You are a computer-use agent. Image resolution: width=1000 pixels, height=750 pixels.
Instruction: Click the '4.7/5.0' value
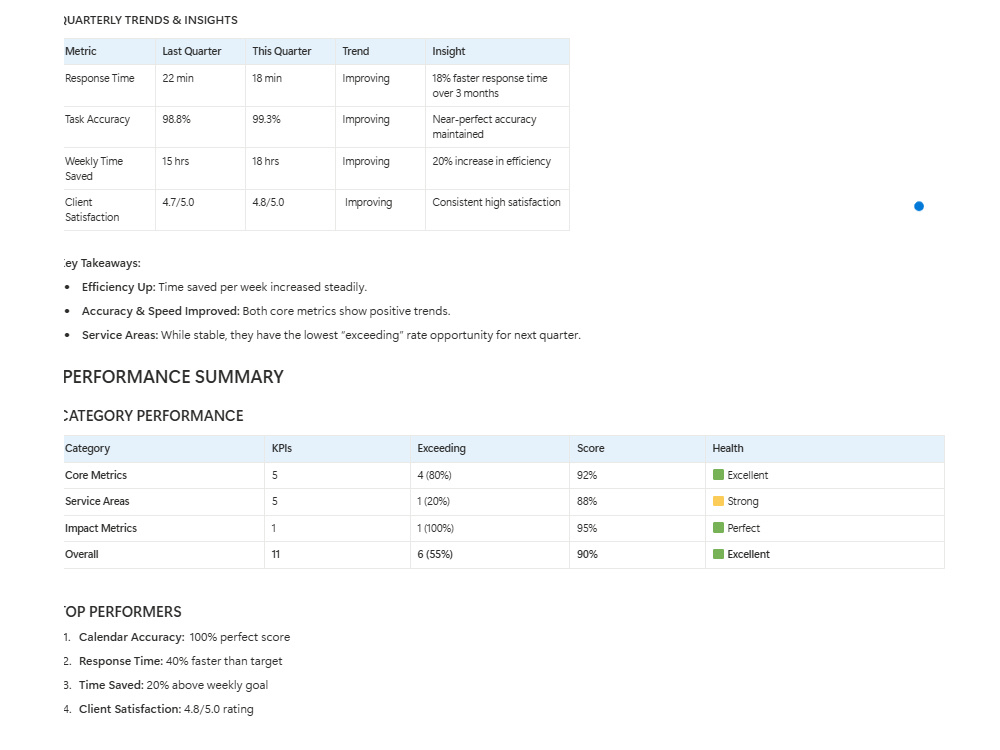tap(178, 202)
